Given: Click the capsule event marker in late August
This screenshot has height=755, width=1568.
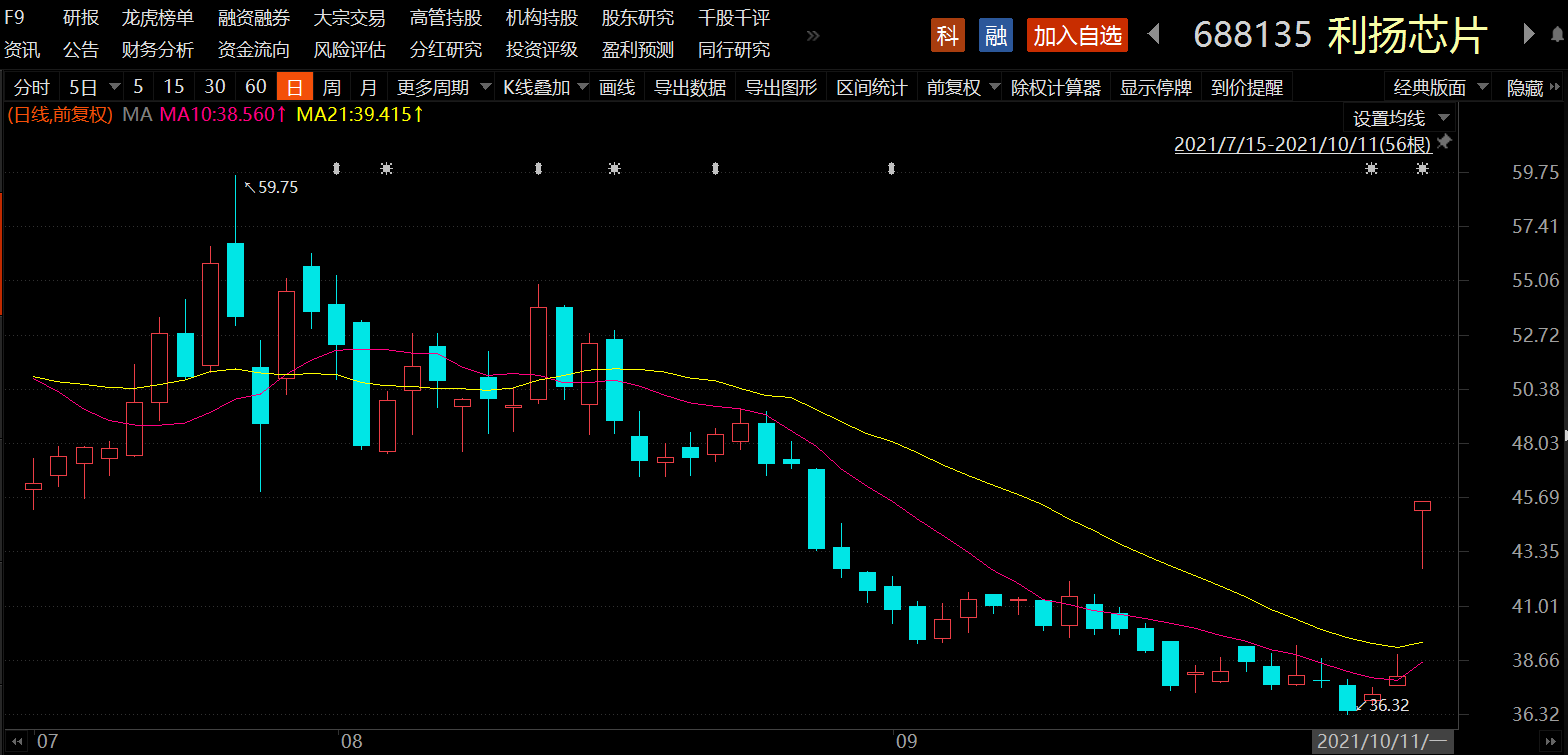Looking at the screenshot, I should pyautogui.click(x=715, y=169).
